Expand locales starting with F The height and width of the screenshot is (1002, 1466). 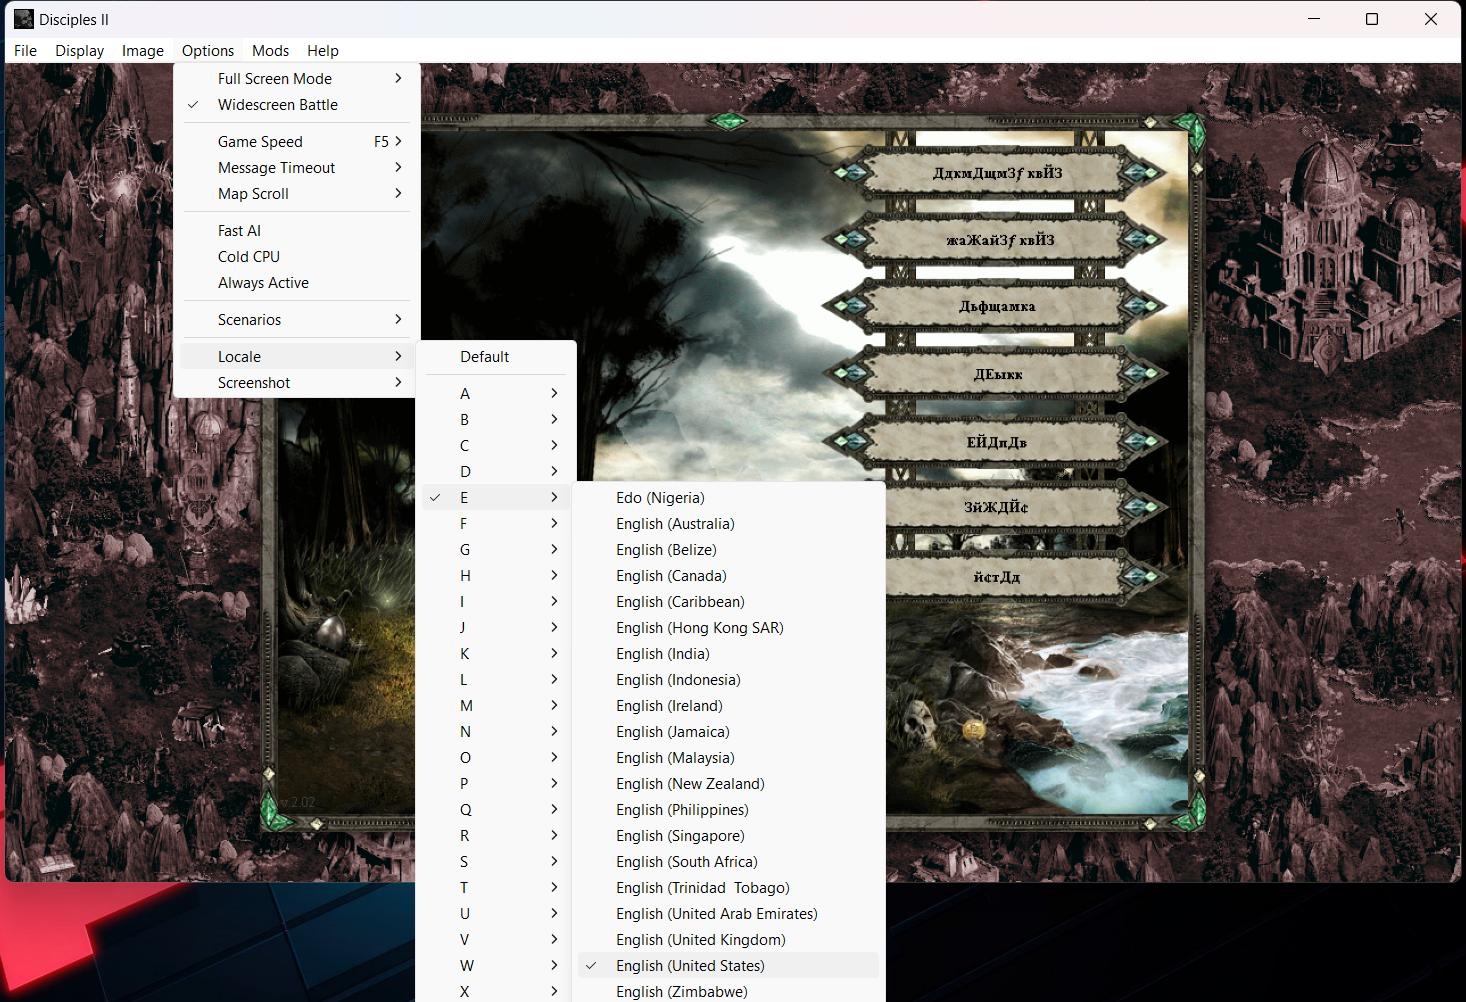[x=496, y=524]
